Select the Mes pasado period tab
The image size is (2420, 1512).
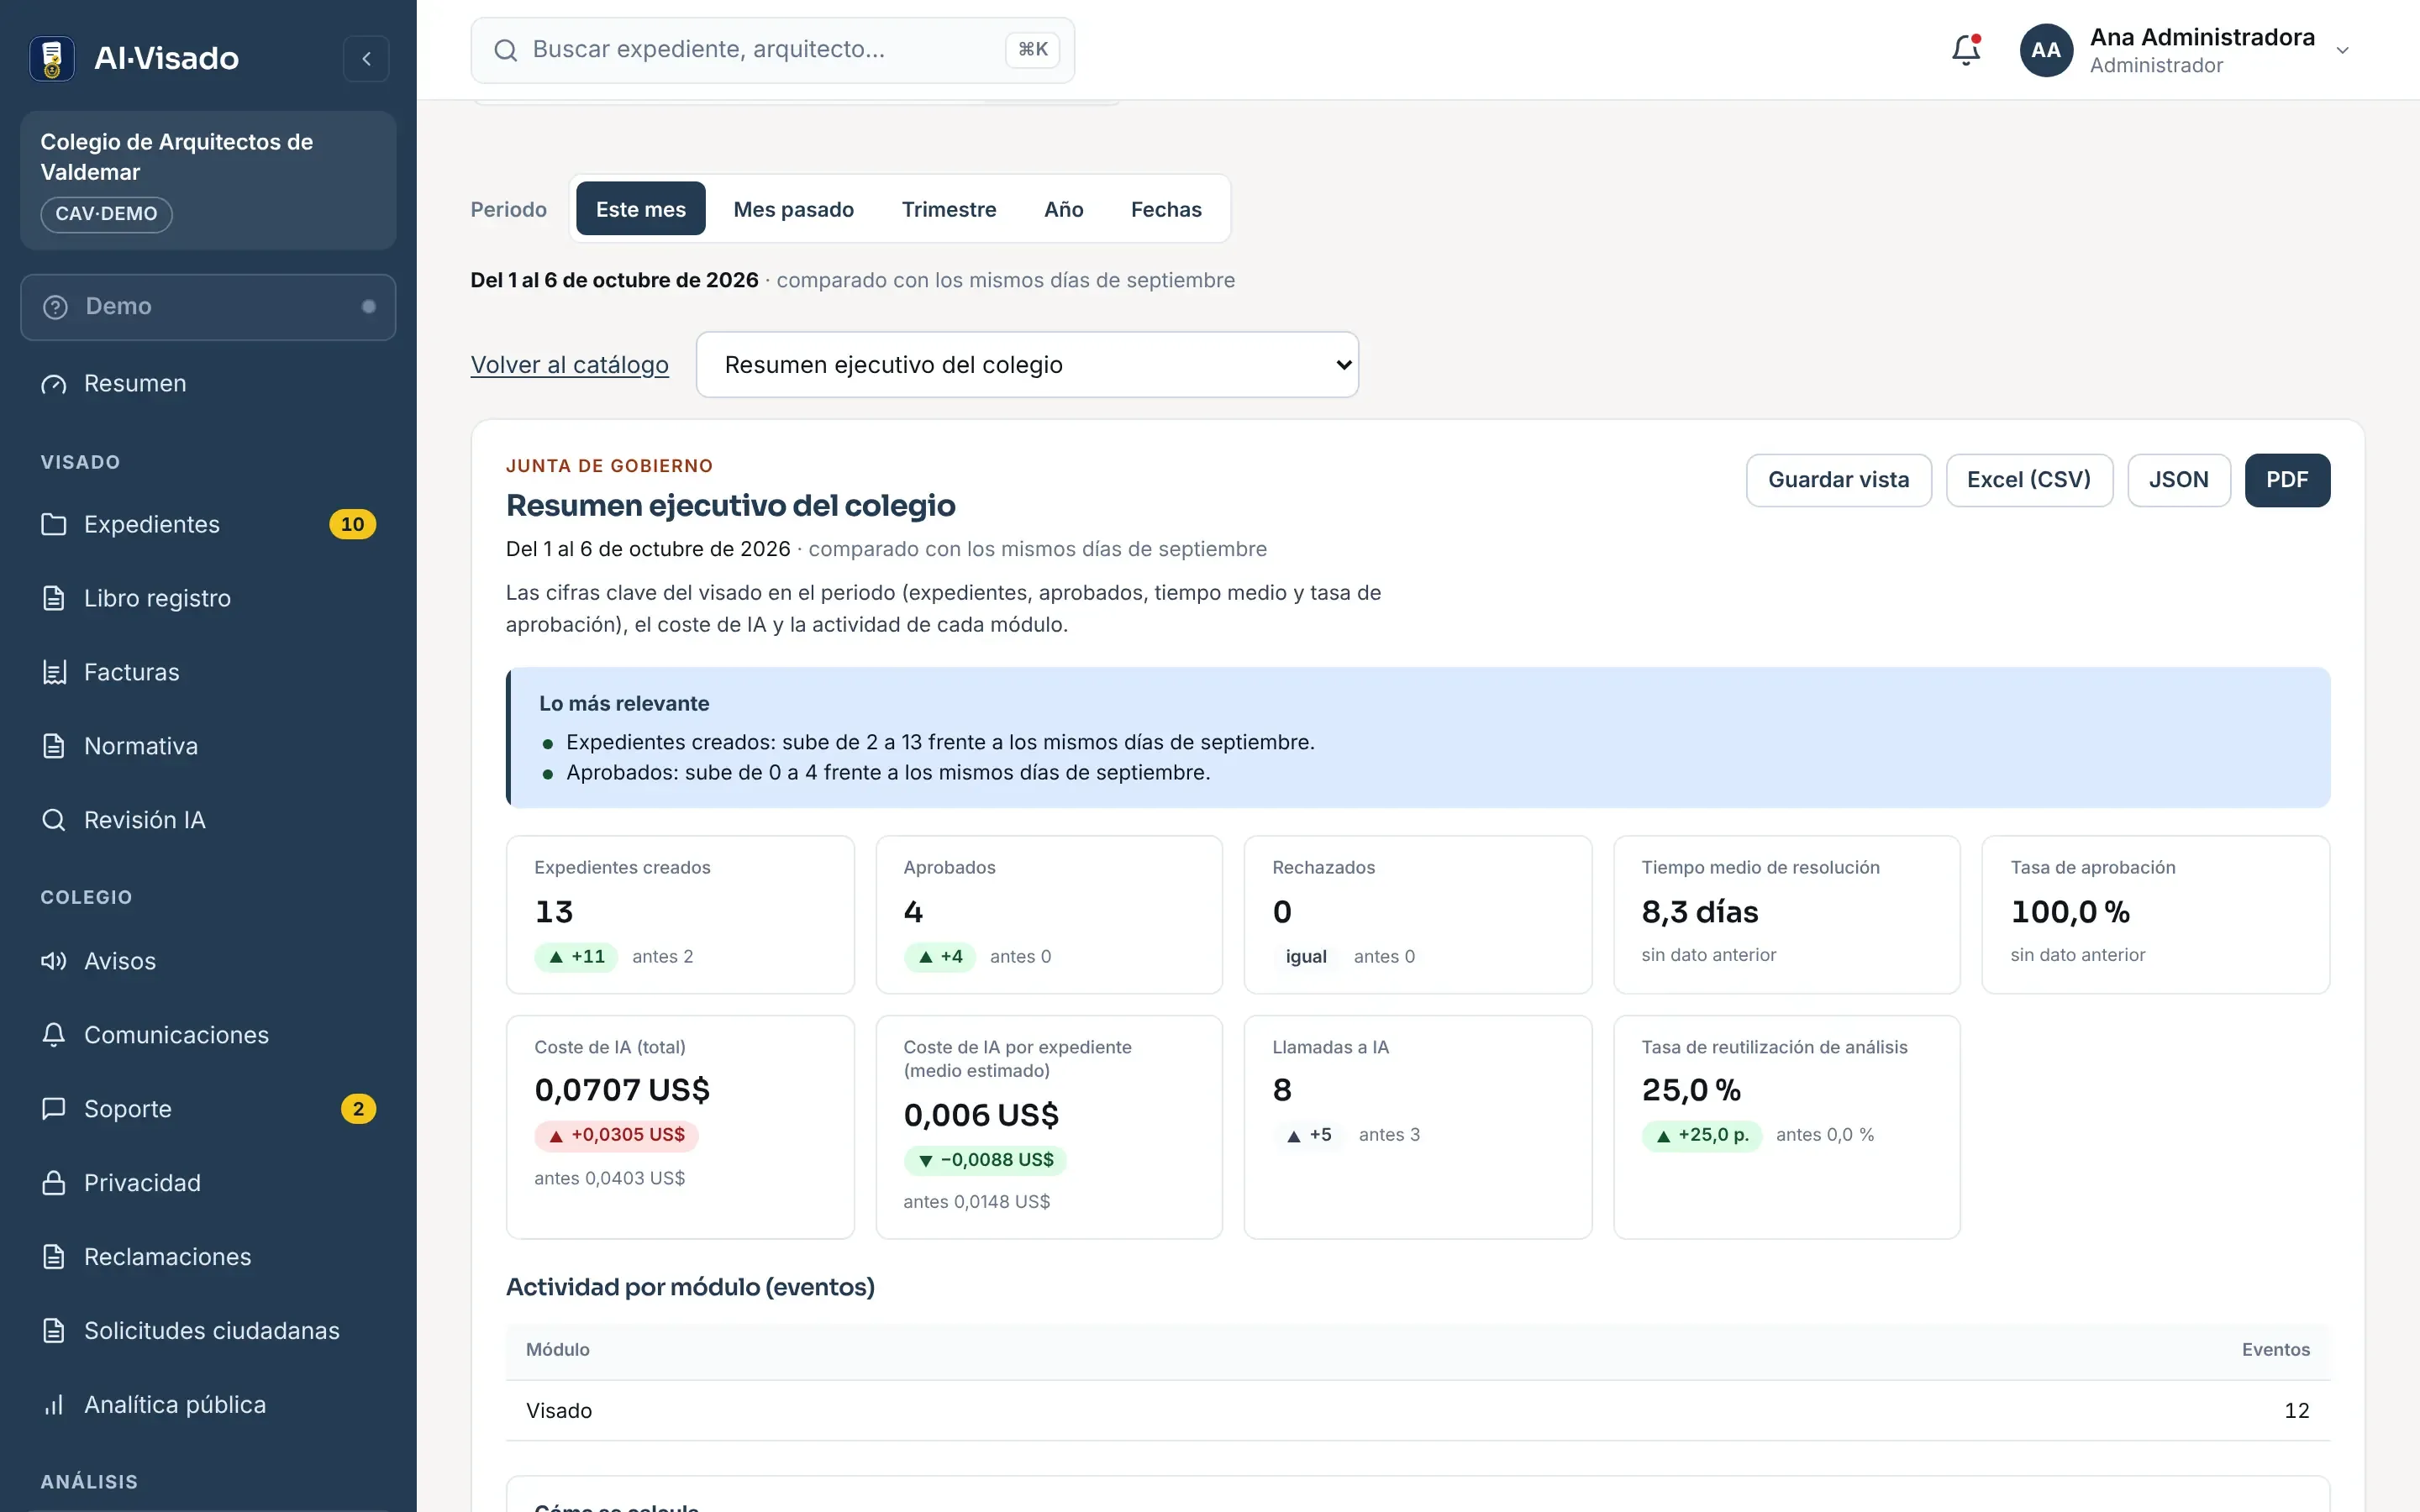coord(793,209)
